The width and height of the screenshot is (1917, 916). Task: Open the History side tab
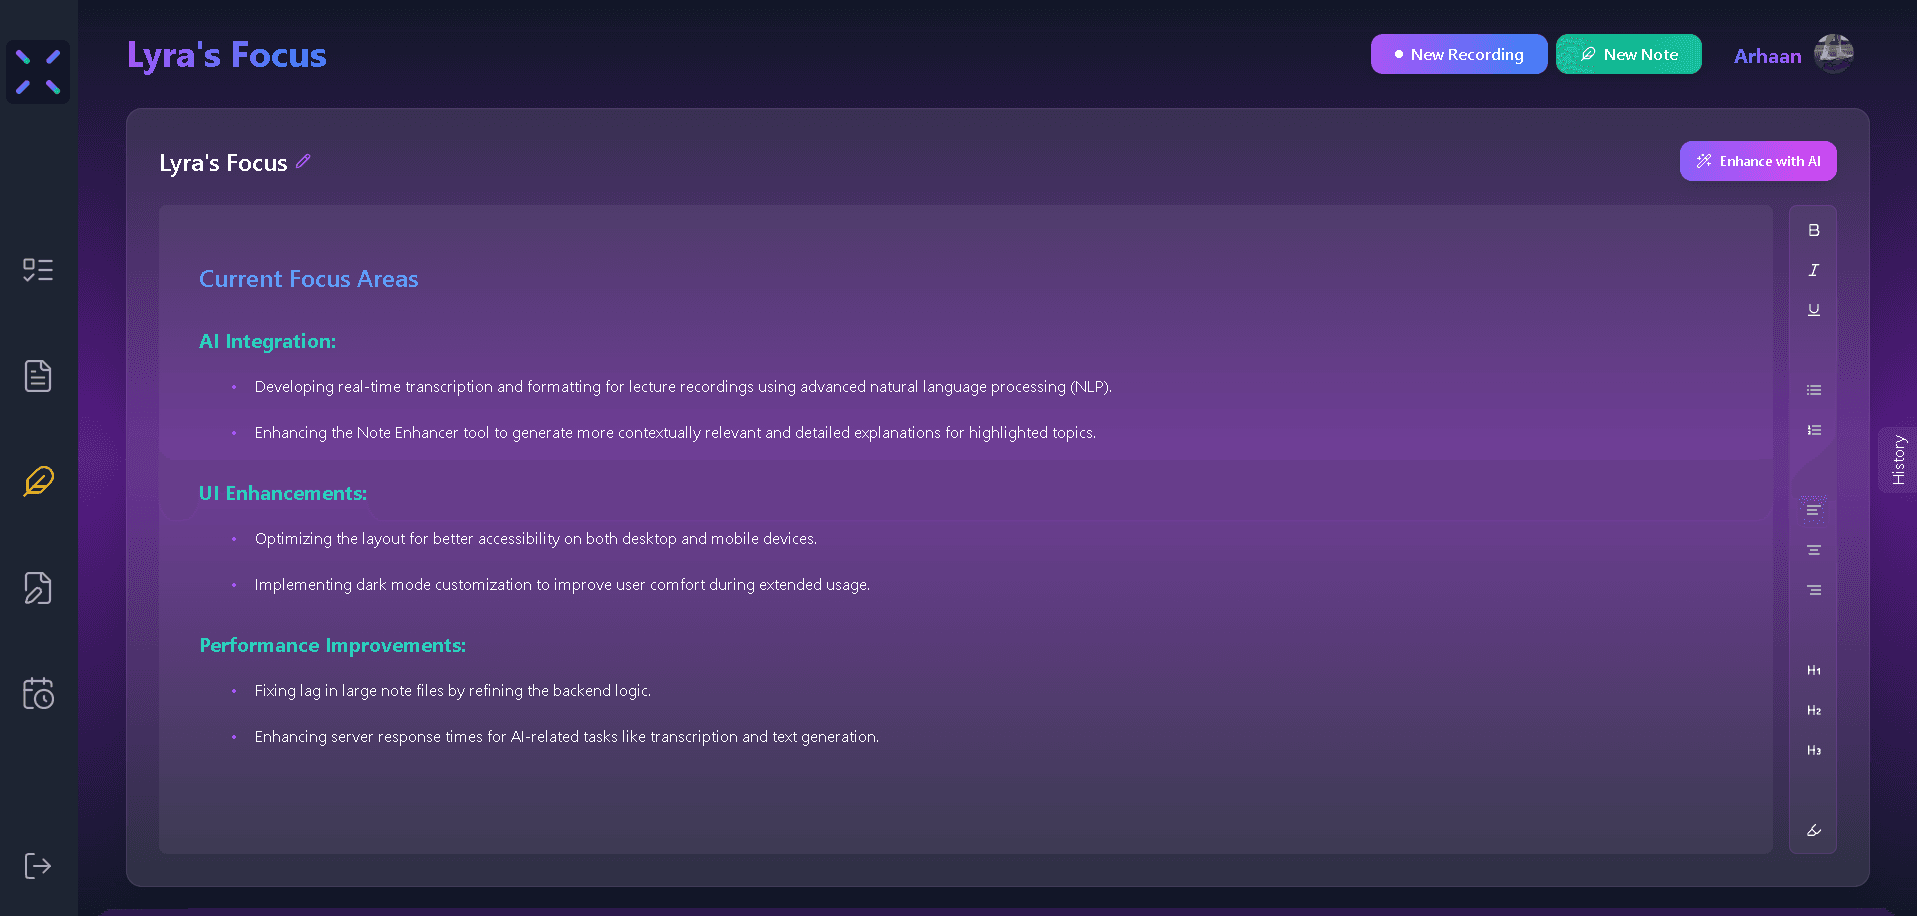tap(1898, 460)
